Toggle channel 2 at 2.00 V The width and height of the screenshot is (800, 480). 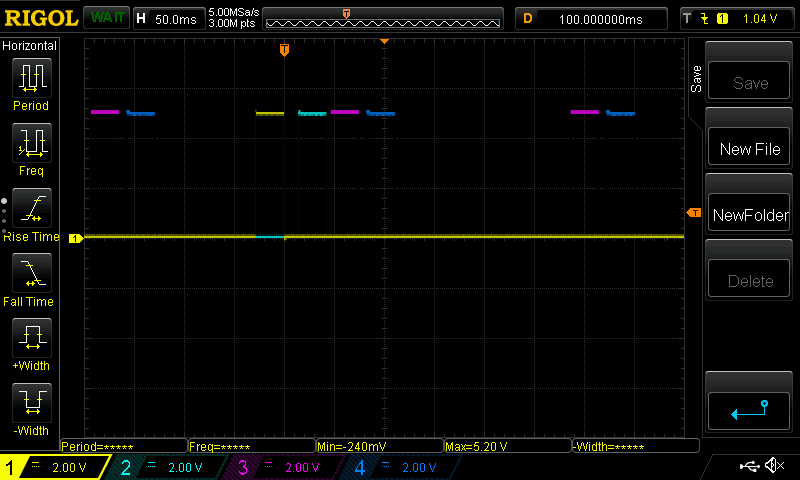pyautogui.click(x=168, y=467)
